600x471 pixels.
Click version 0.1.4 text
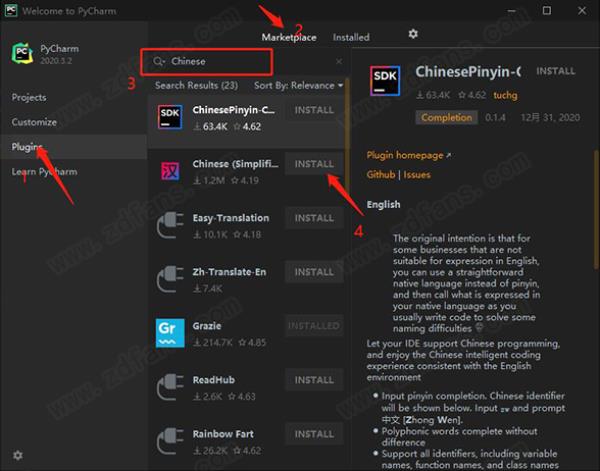495,117
